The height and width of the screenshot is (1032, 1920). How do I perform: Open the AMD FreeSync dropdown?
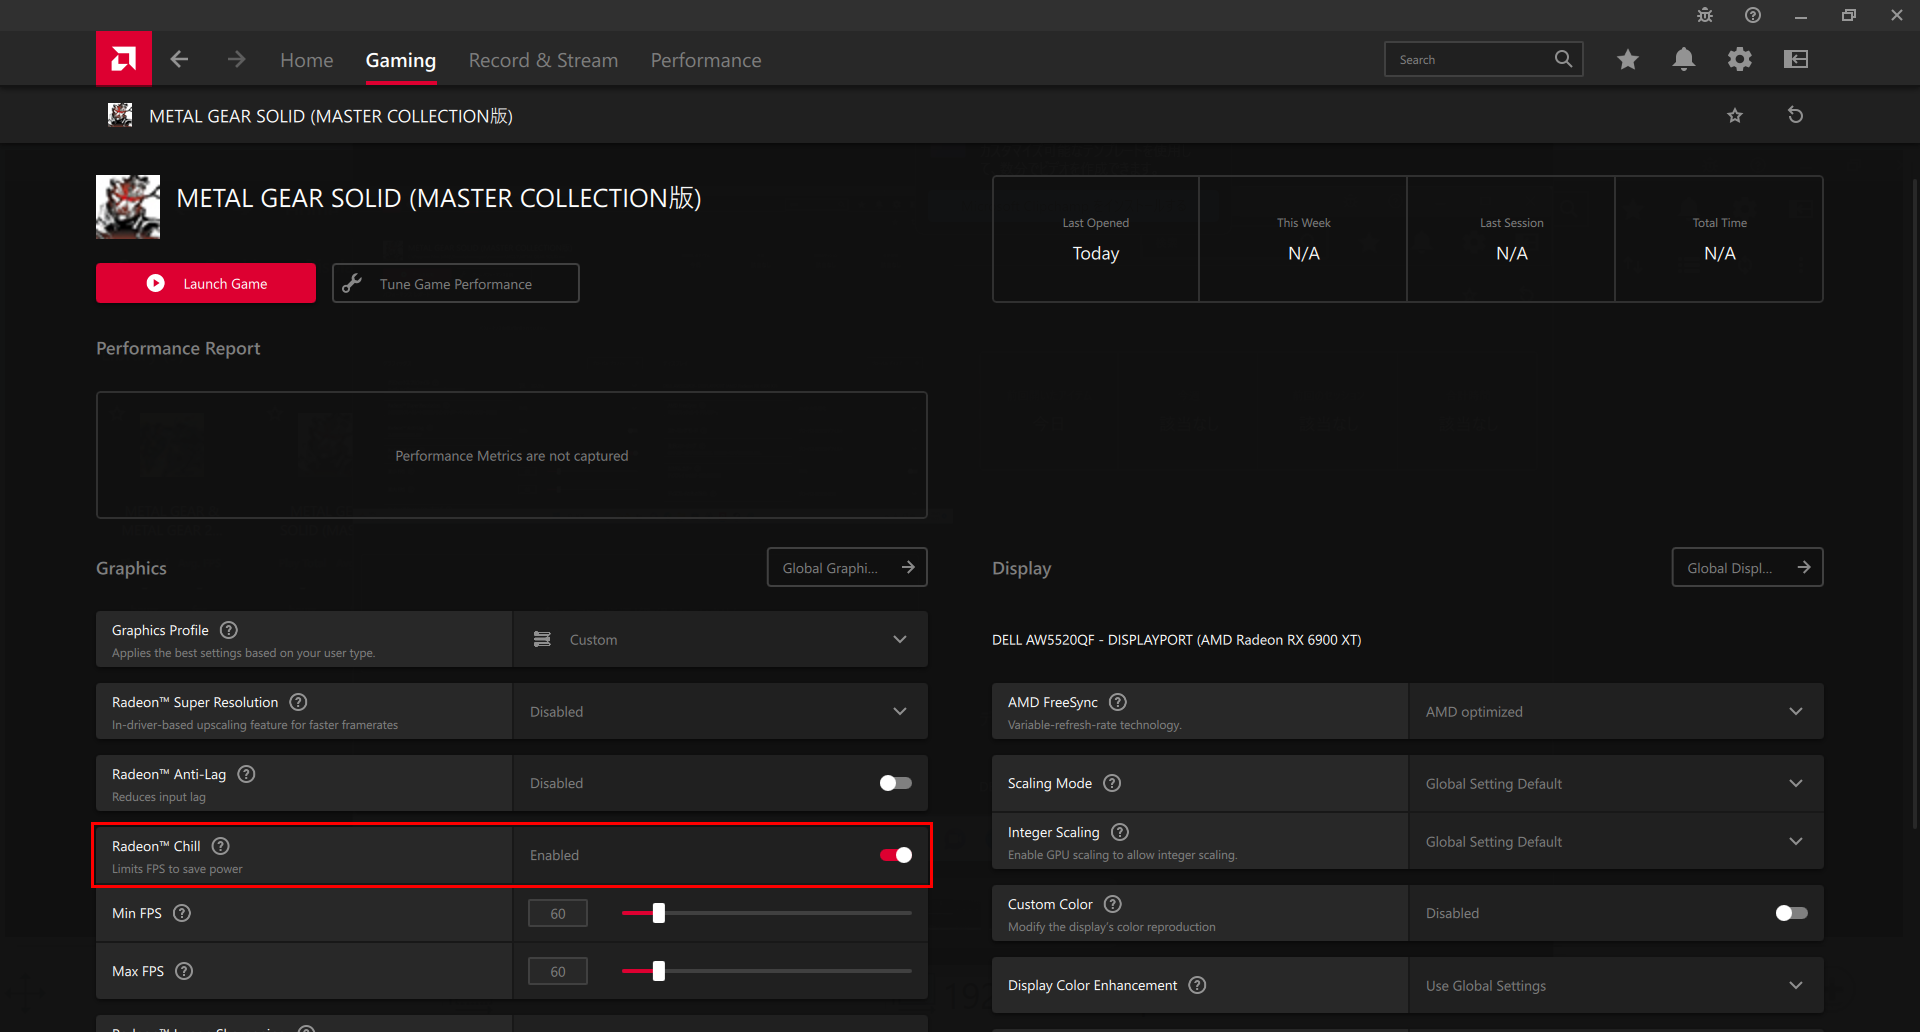point(1616,711)
